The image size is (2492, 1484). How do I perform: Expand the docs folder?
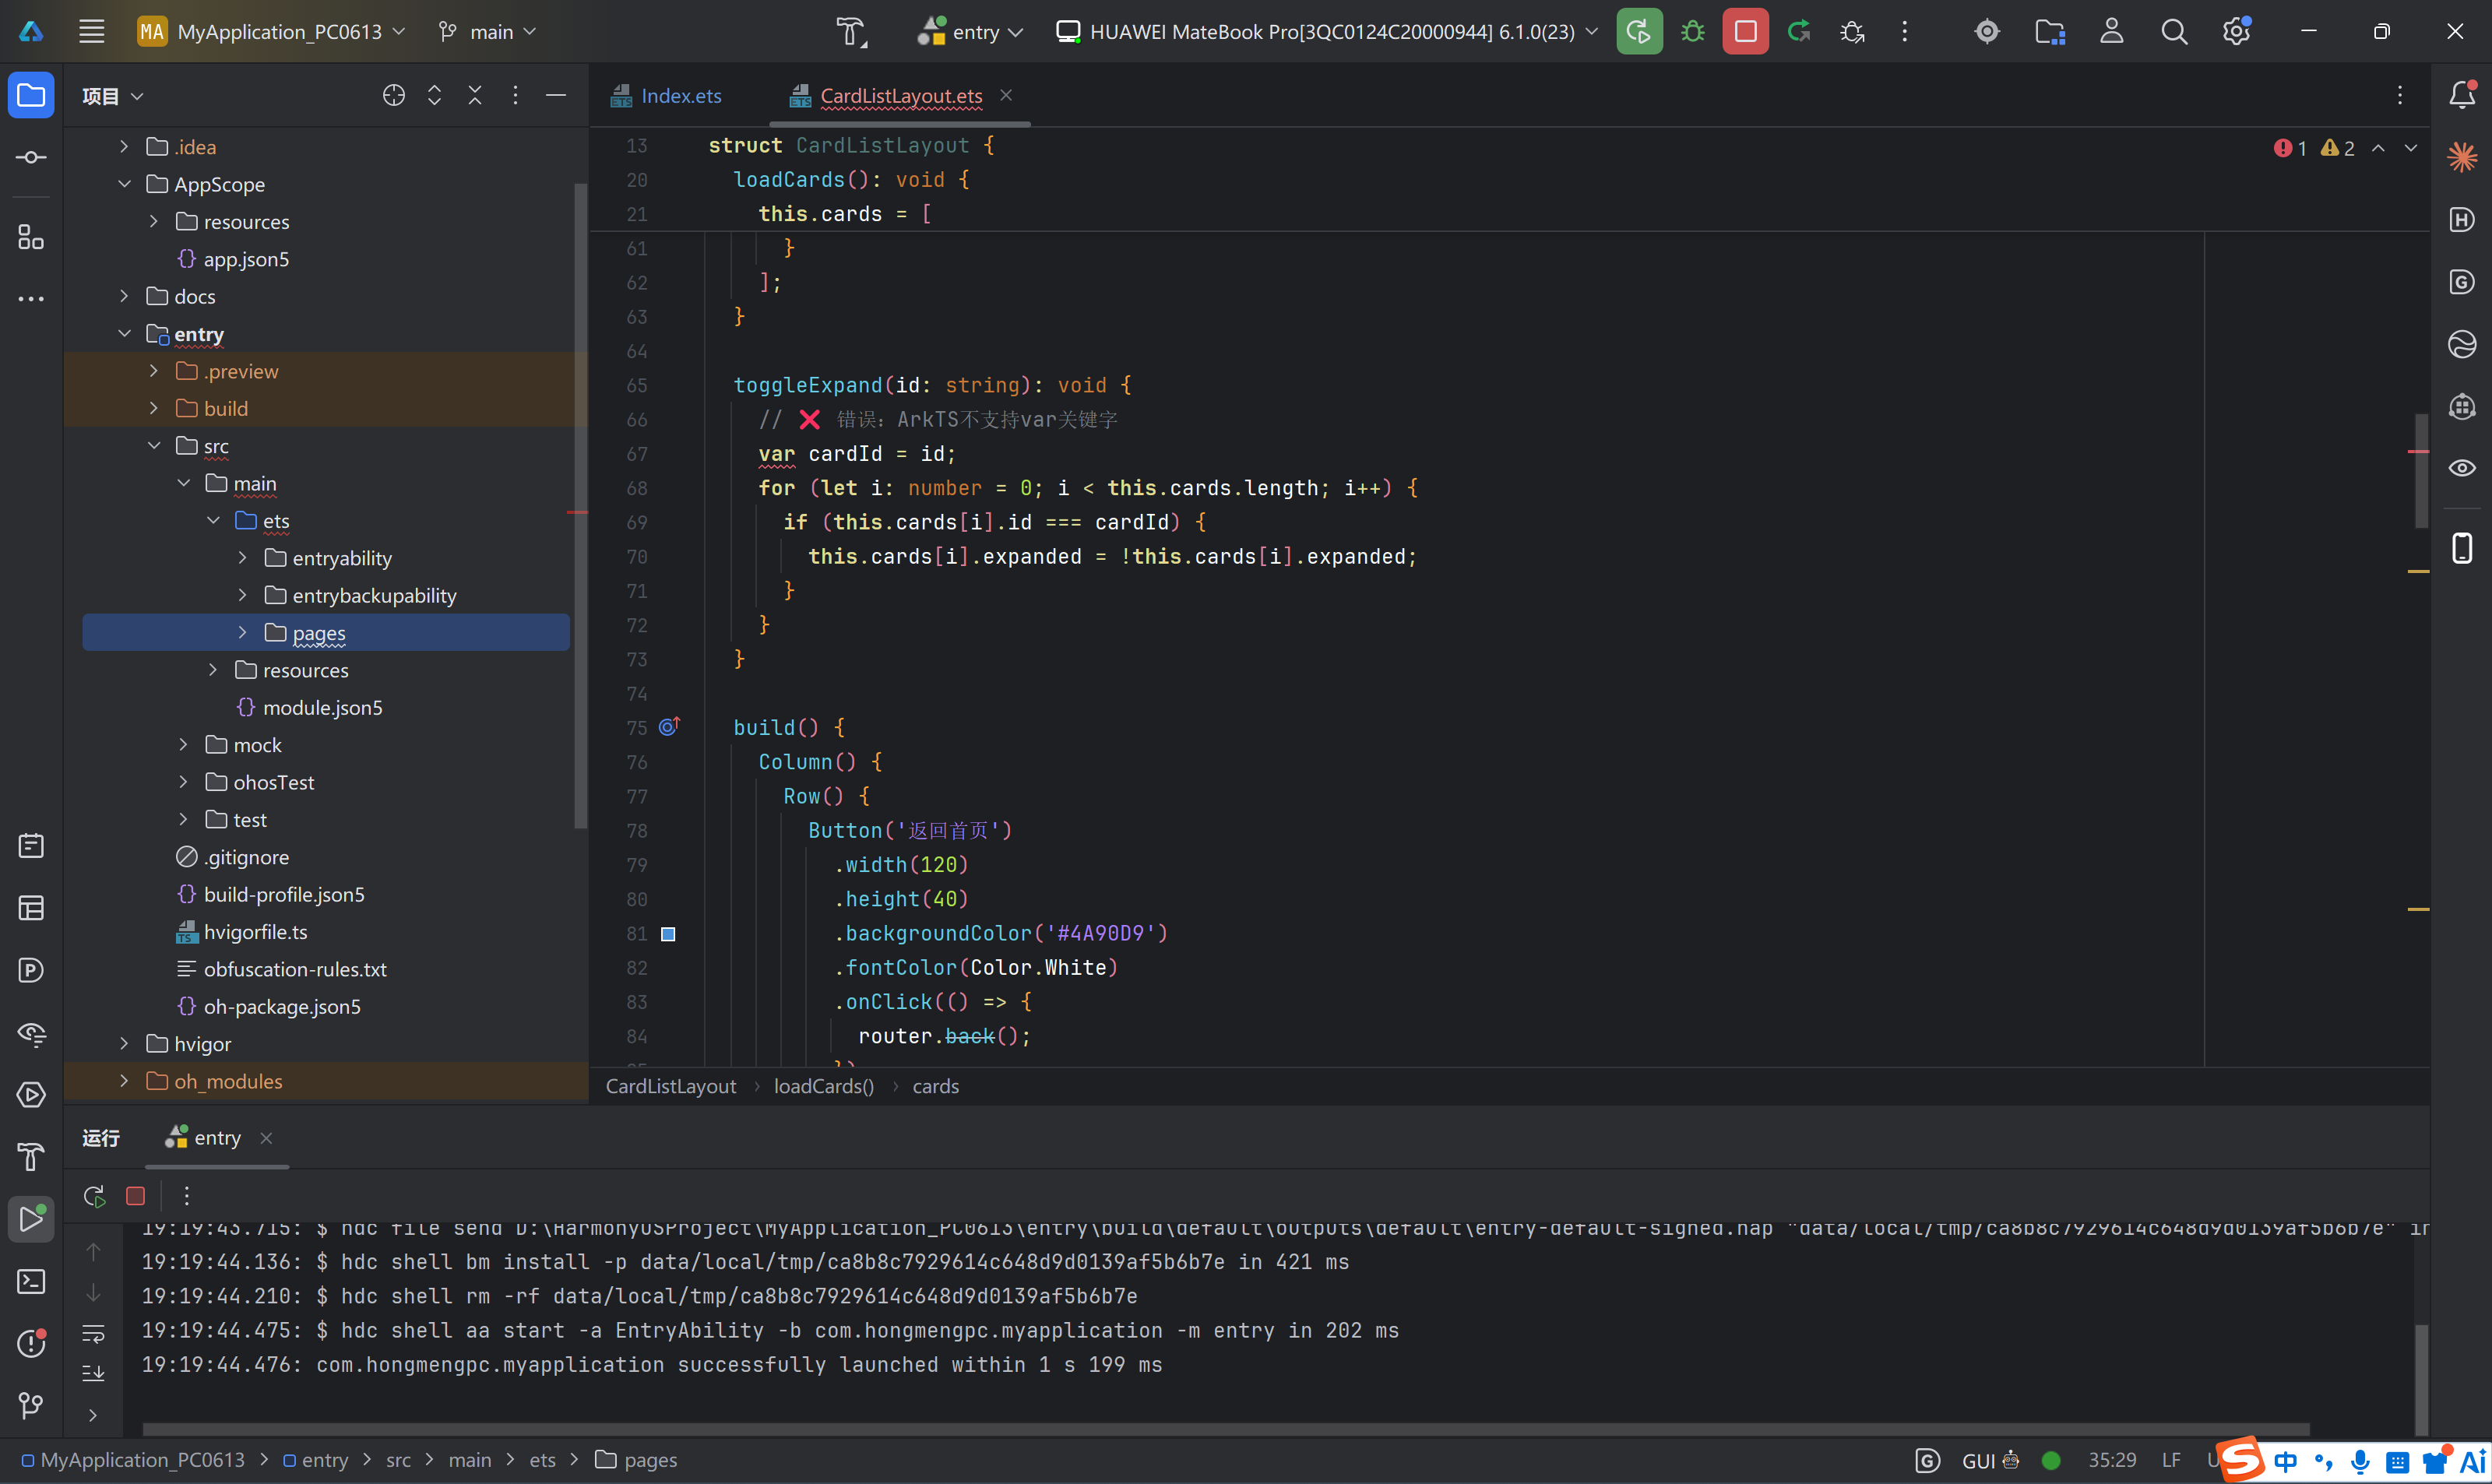124,296
